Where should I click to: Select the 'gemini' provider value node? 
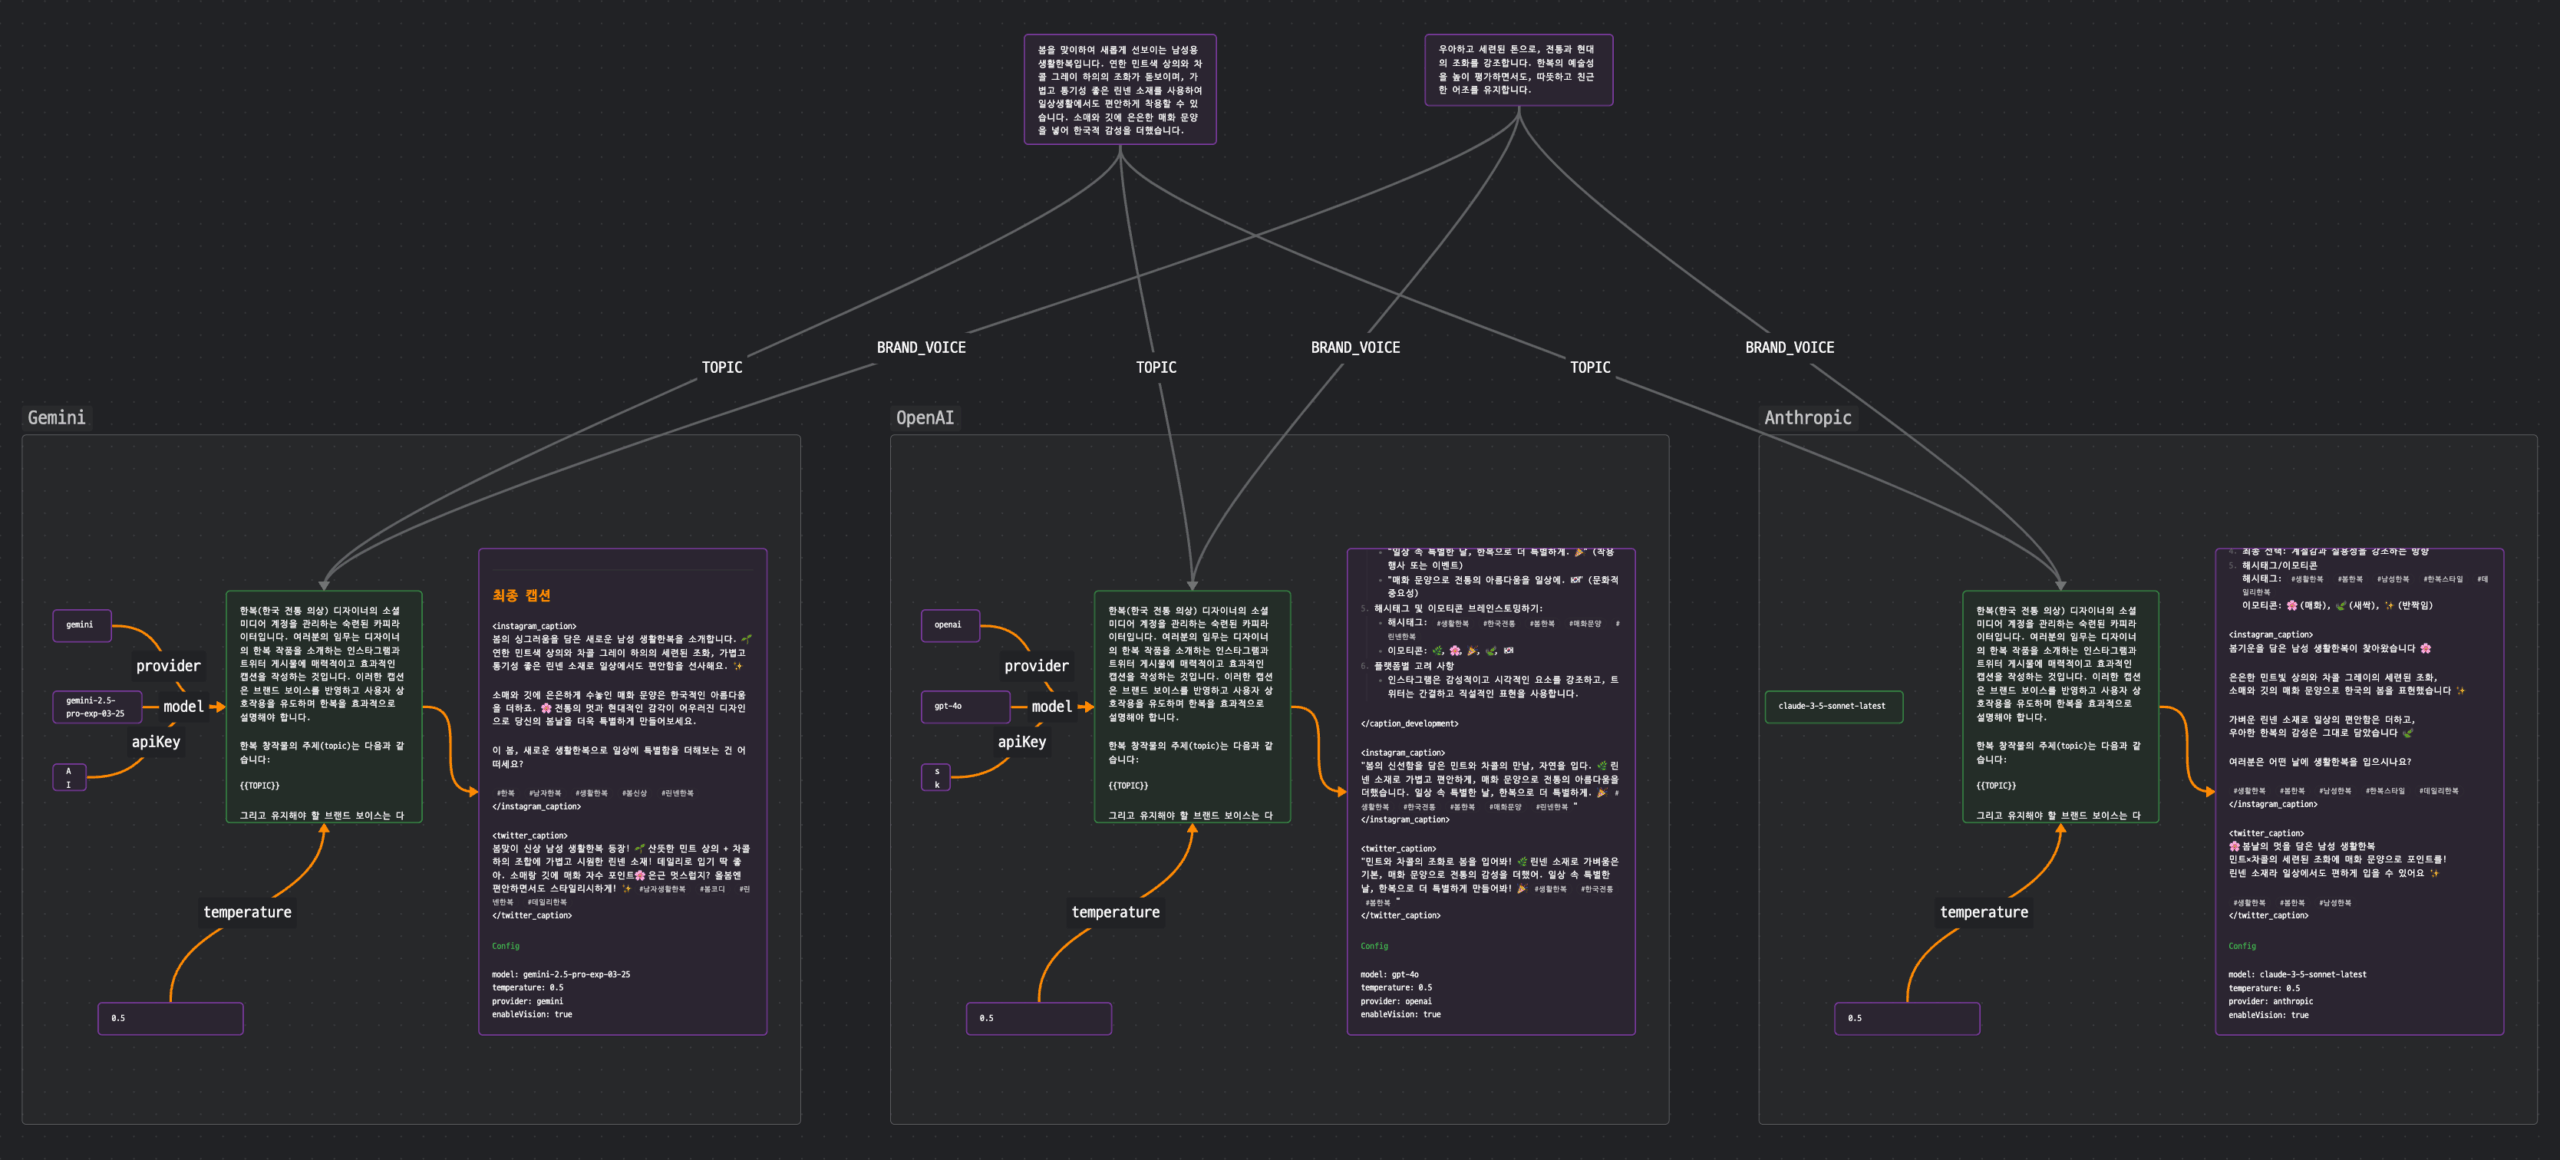[82, 625]
